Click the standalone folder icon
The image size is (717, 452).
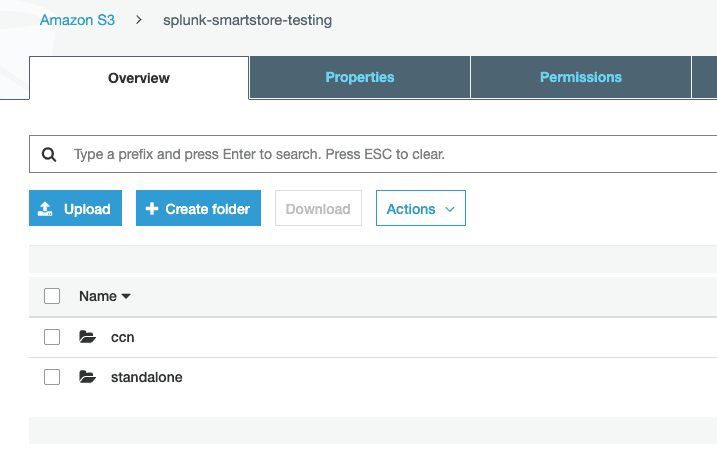click(x=87, y=377)
